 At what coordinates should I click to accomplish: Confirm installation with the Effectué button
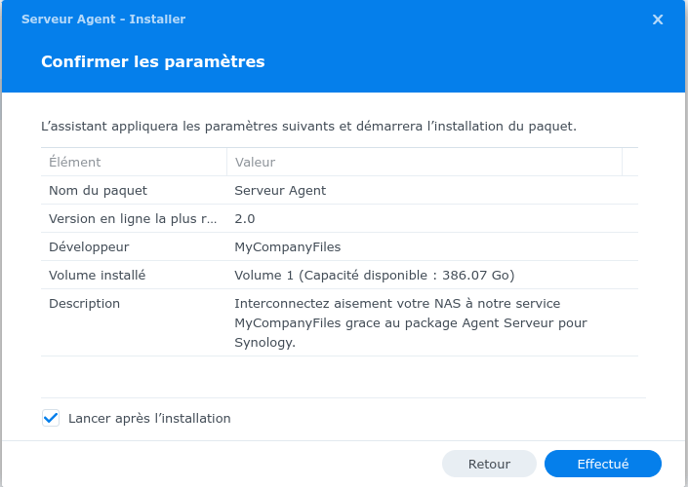click(603, 464)
